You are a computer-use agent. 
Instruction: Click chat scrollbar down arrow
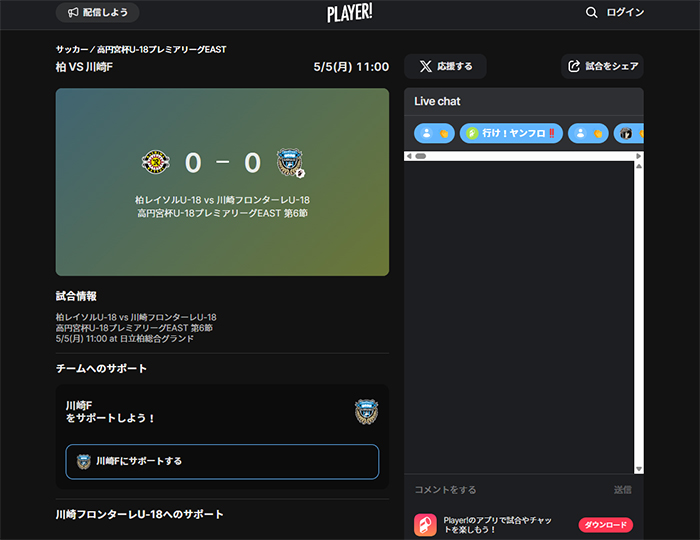click(x=639, y=469)
